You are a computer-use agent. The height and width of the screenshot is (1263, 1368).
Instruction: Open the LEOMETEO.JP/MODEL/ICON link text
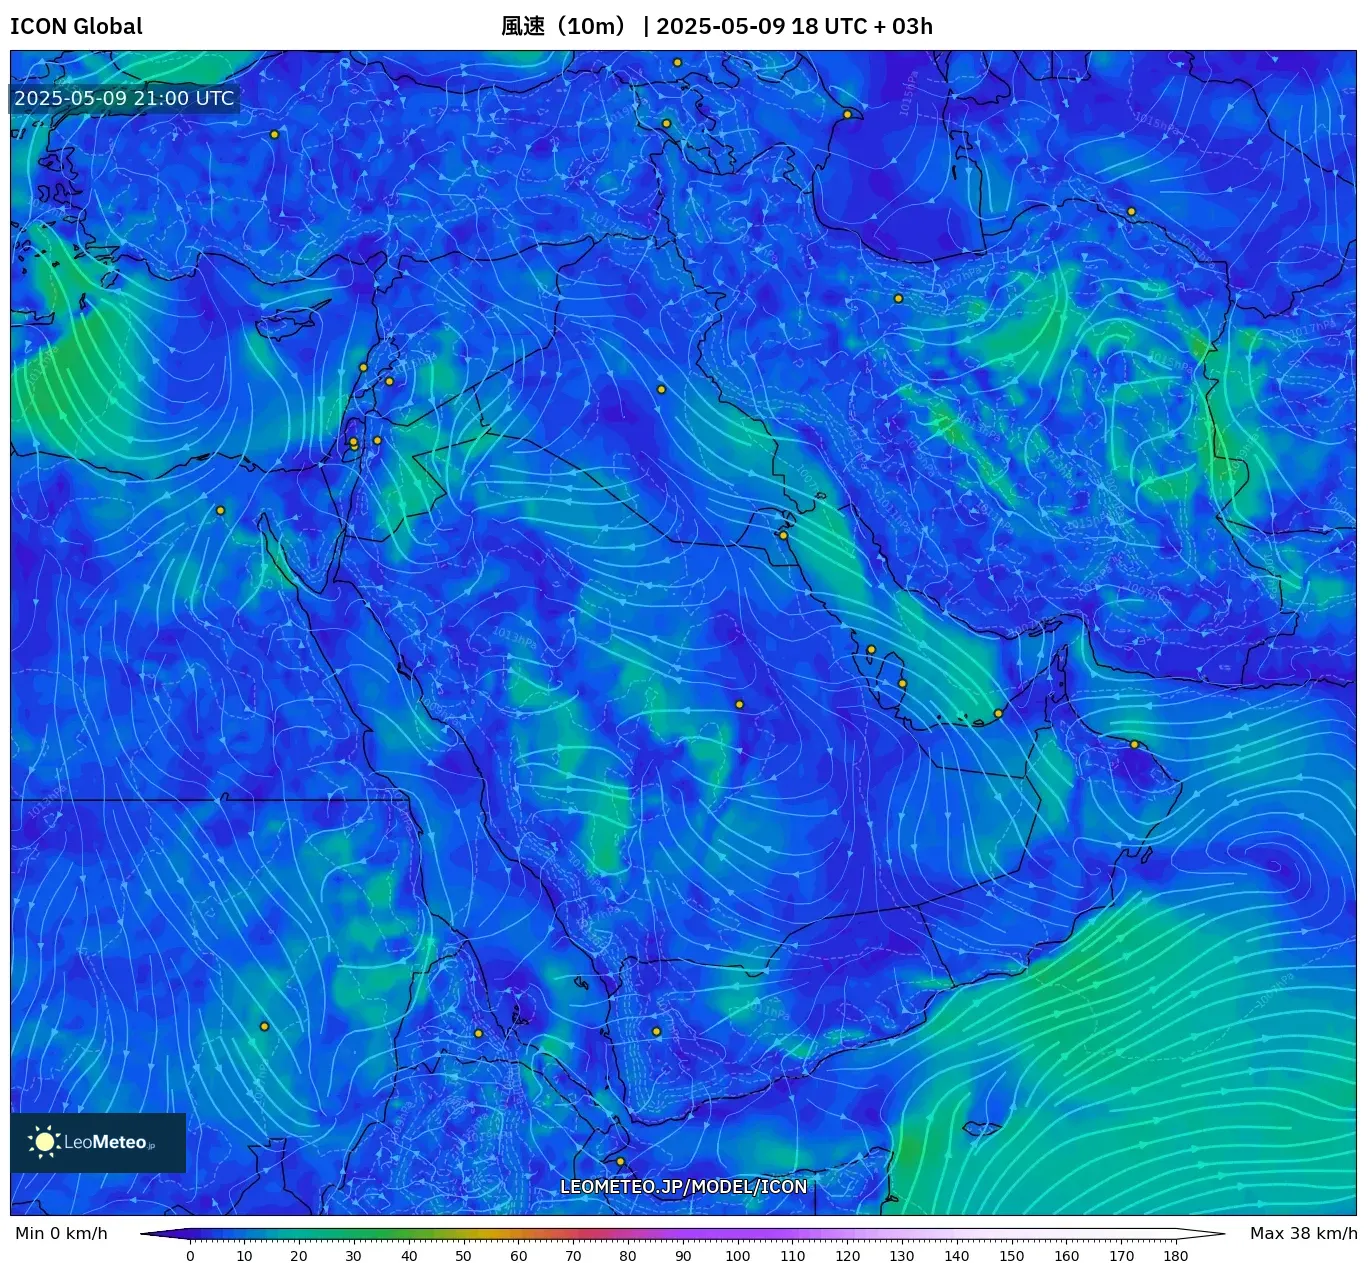coord(683,1187)
